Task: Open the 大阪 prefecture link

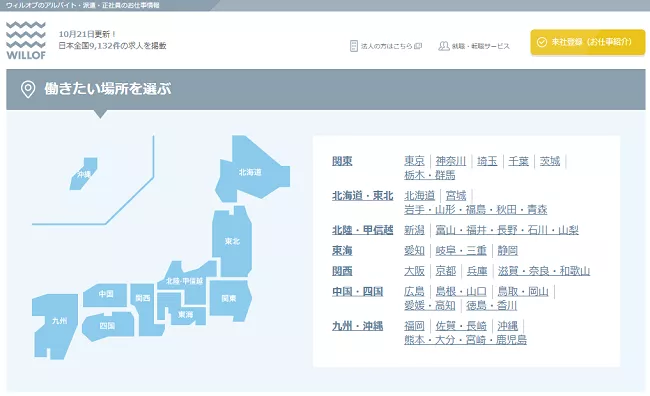Action: tap(415, 271)
